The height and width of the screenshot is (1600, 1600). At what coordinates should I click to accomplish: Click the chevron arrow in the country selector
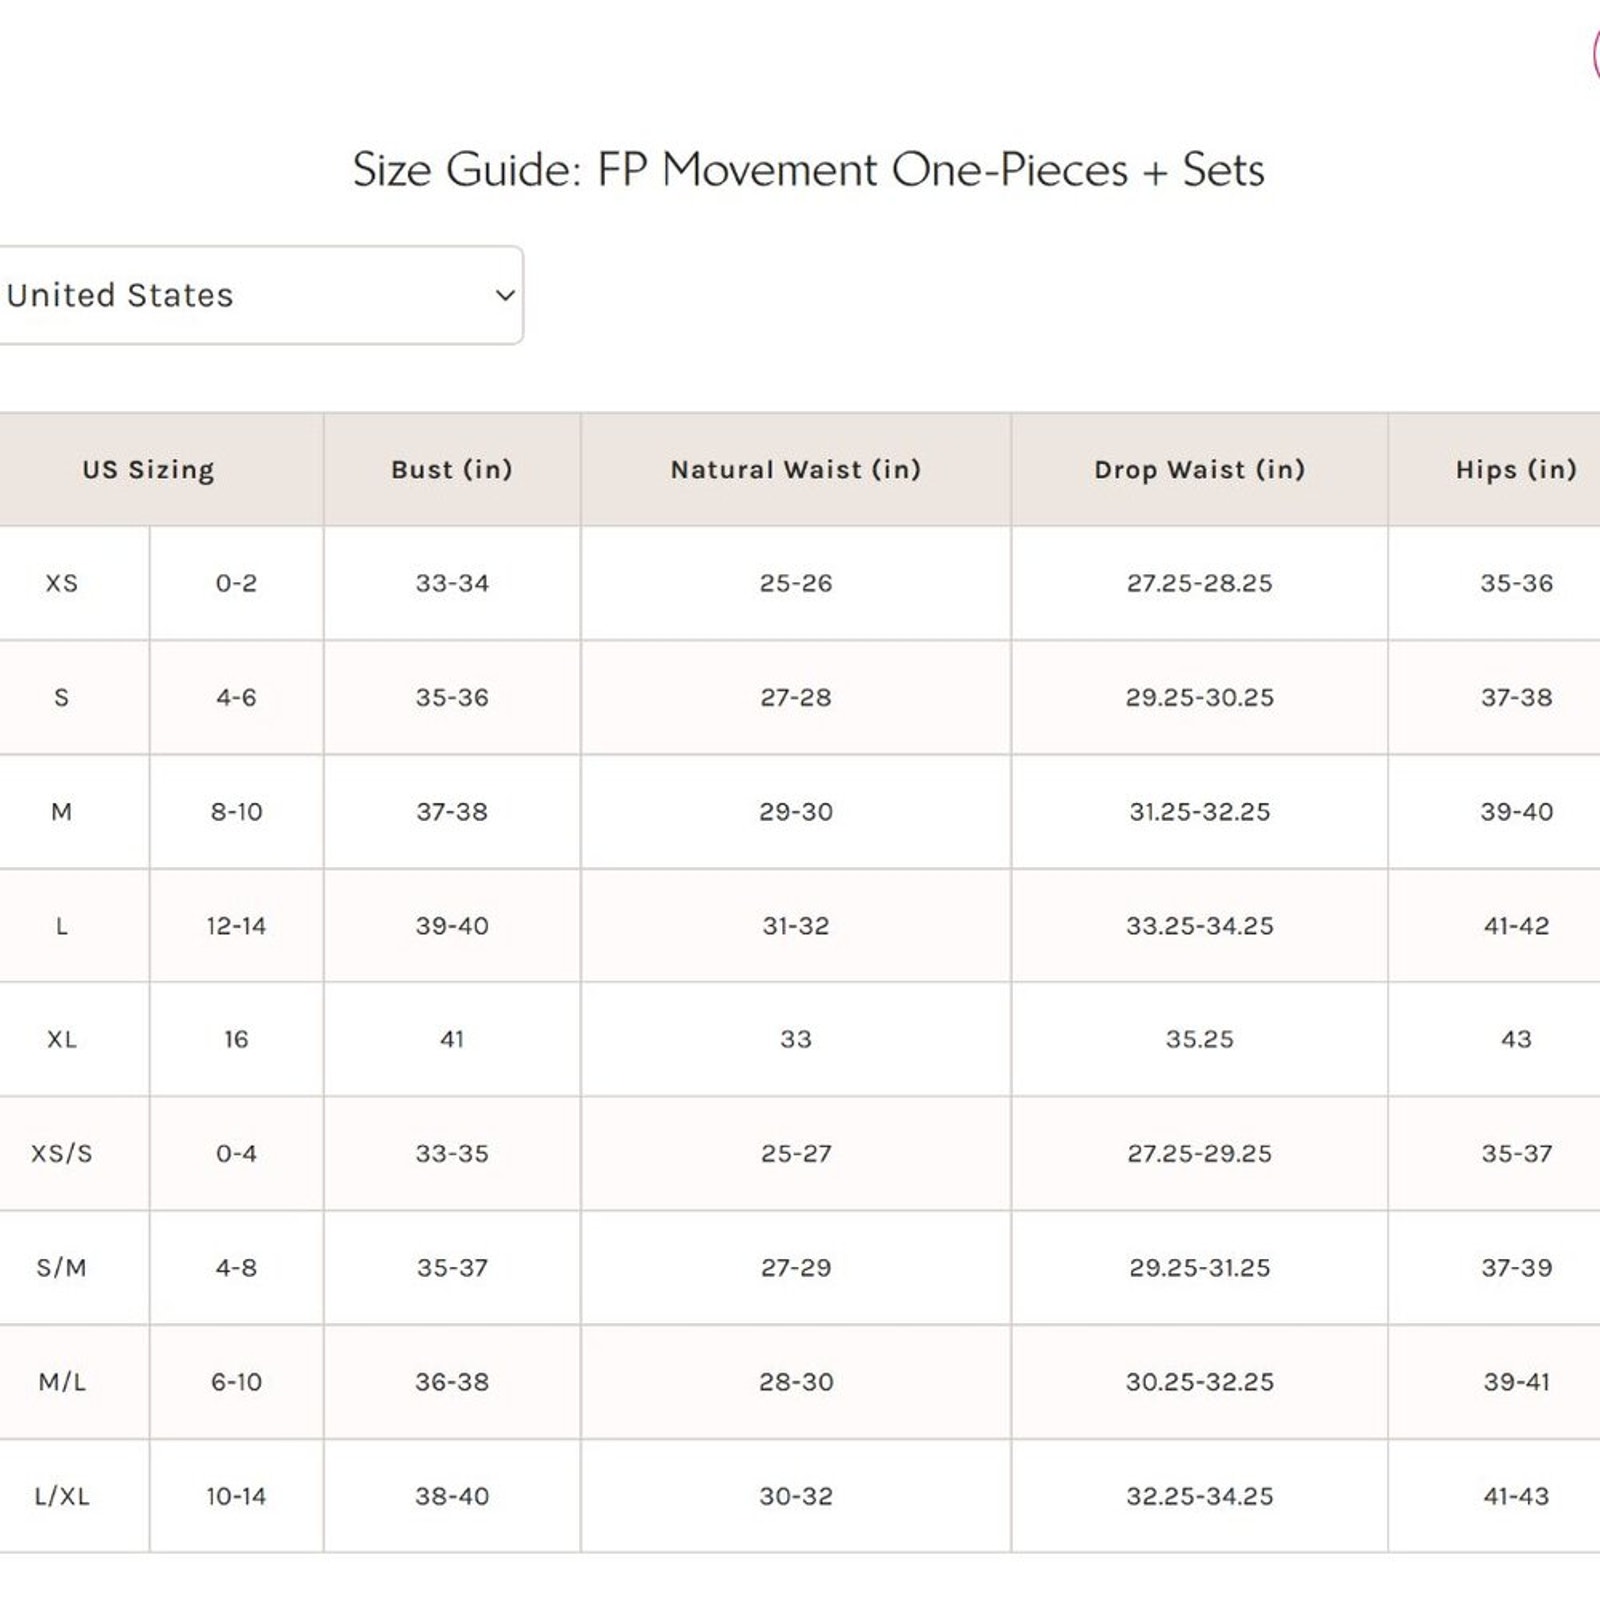505,296
